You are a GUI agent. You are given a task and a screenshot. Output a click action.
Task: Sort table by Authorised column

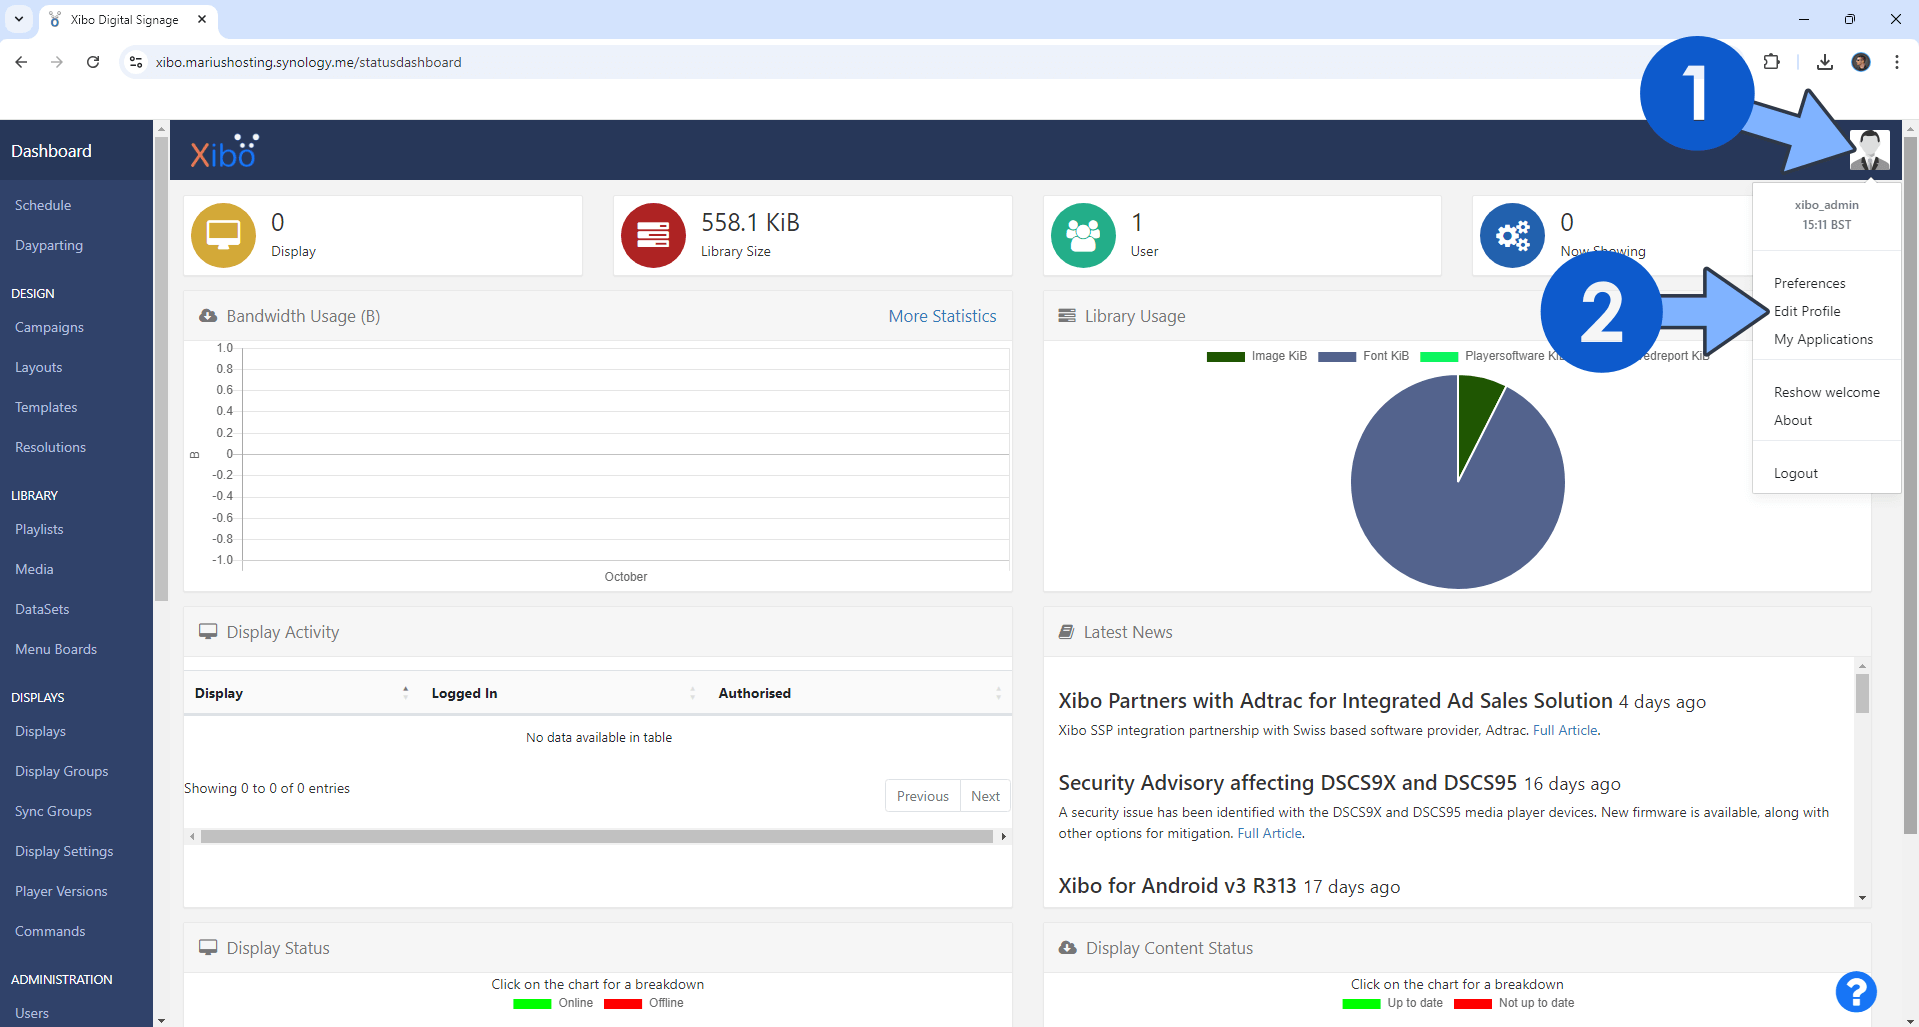(x=859, y=693)
